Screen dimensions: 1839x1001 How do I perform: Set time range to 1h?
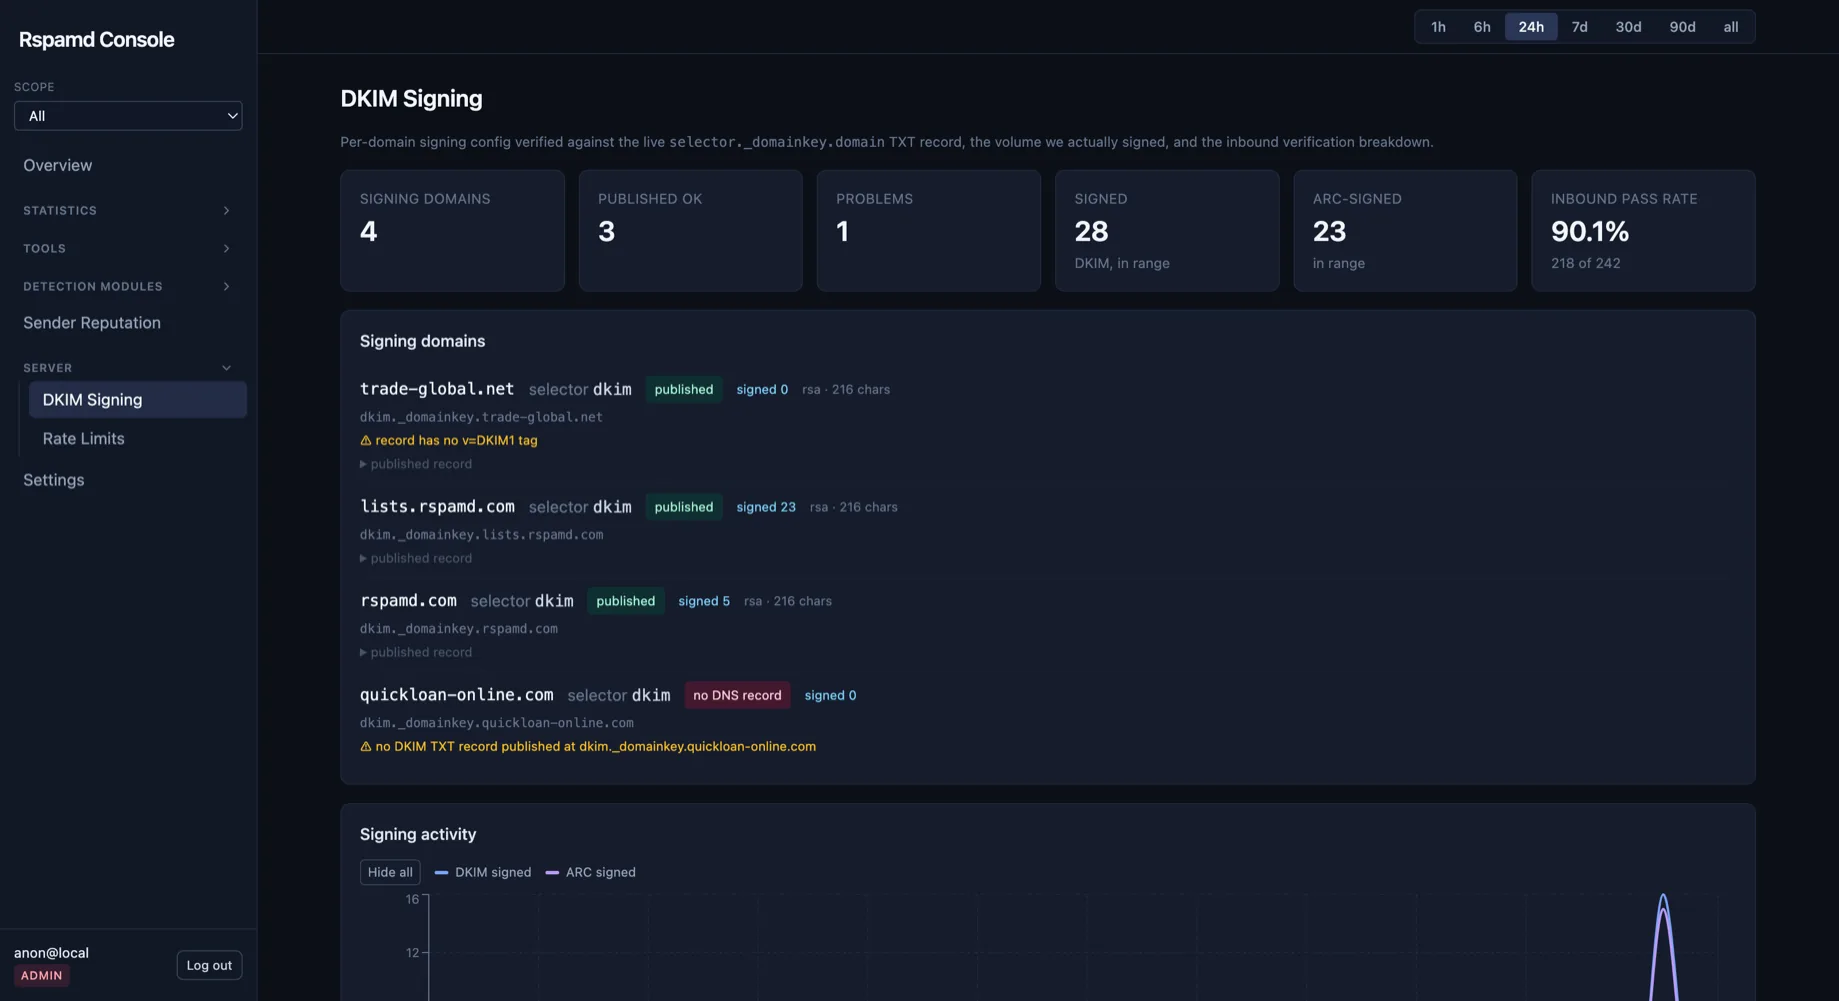1438,27
